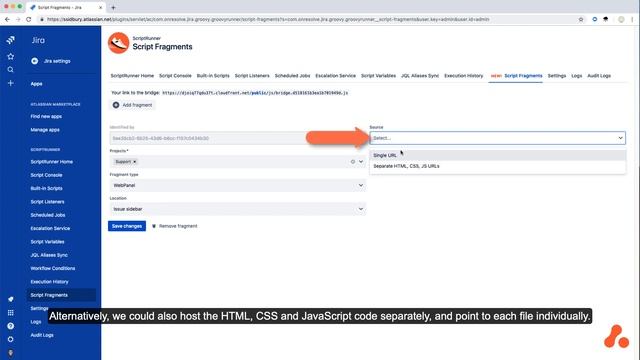Click the create plus icon in sidebar

[11, 83]
